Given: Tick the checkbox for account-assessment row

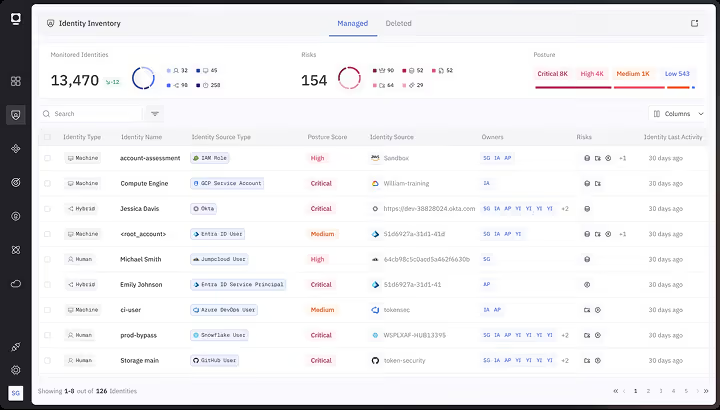Looking at the screenshot, I should 47,158.
